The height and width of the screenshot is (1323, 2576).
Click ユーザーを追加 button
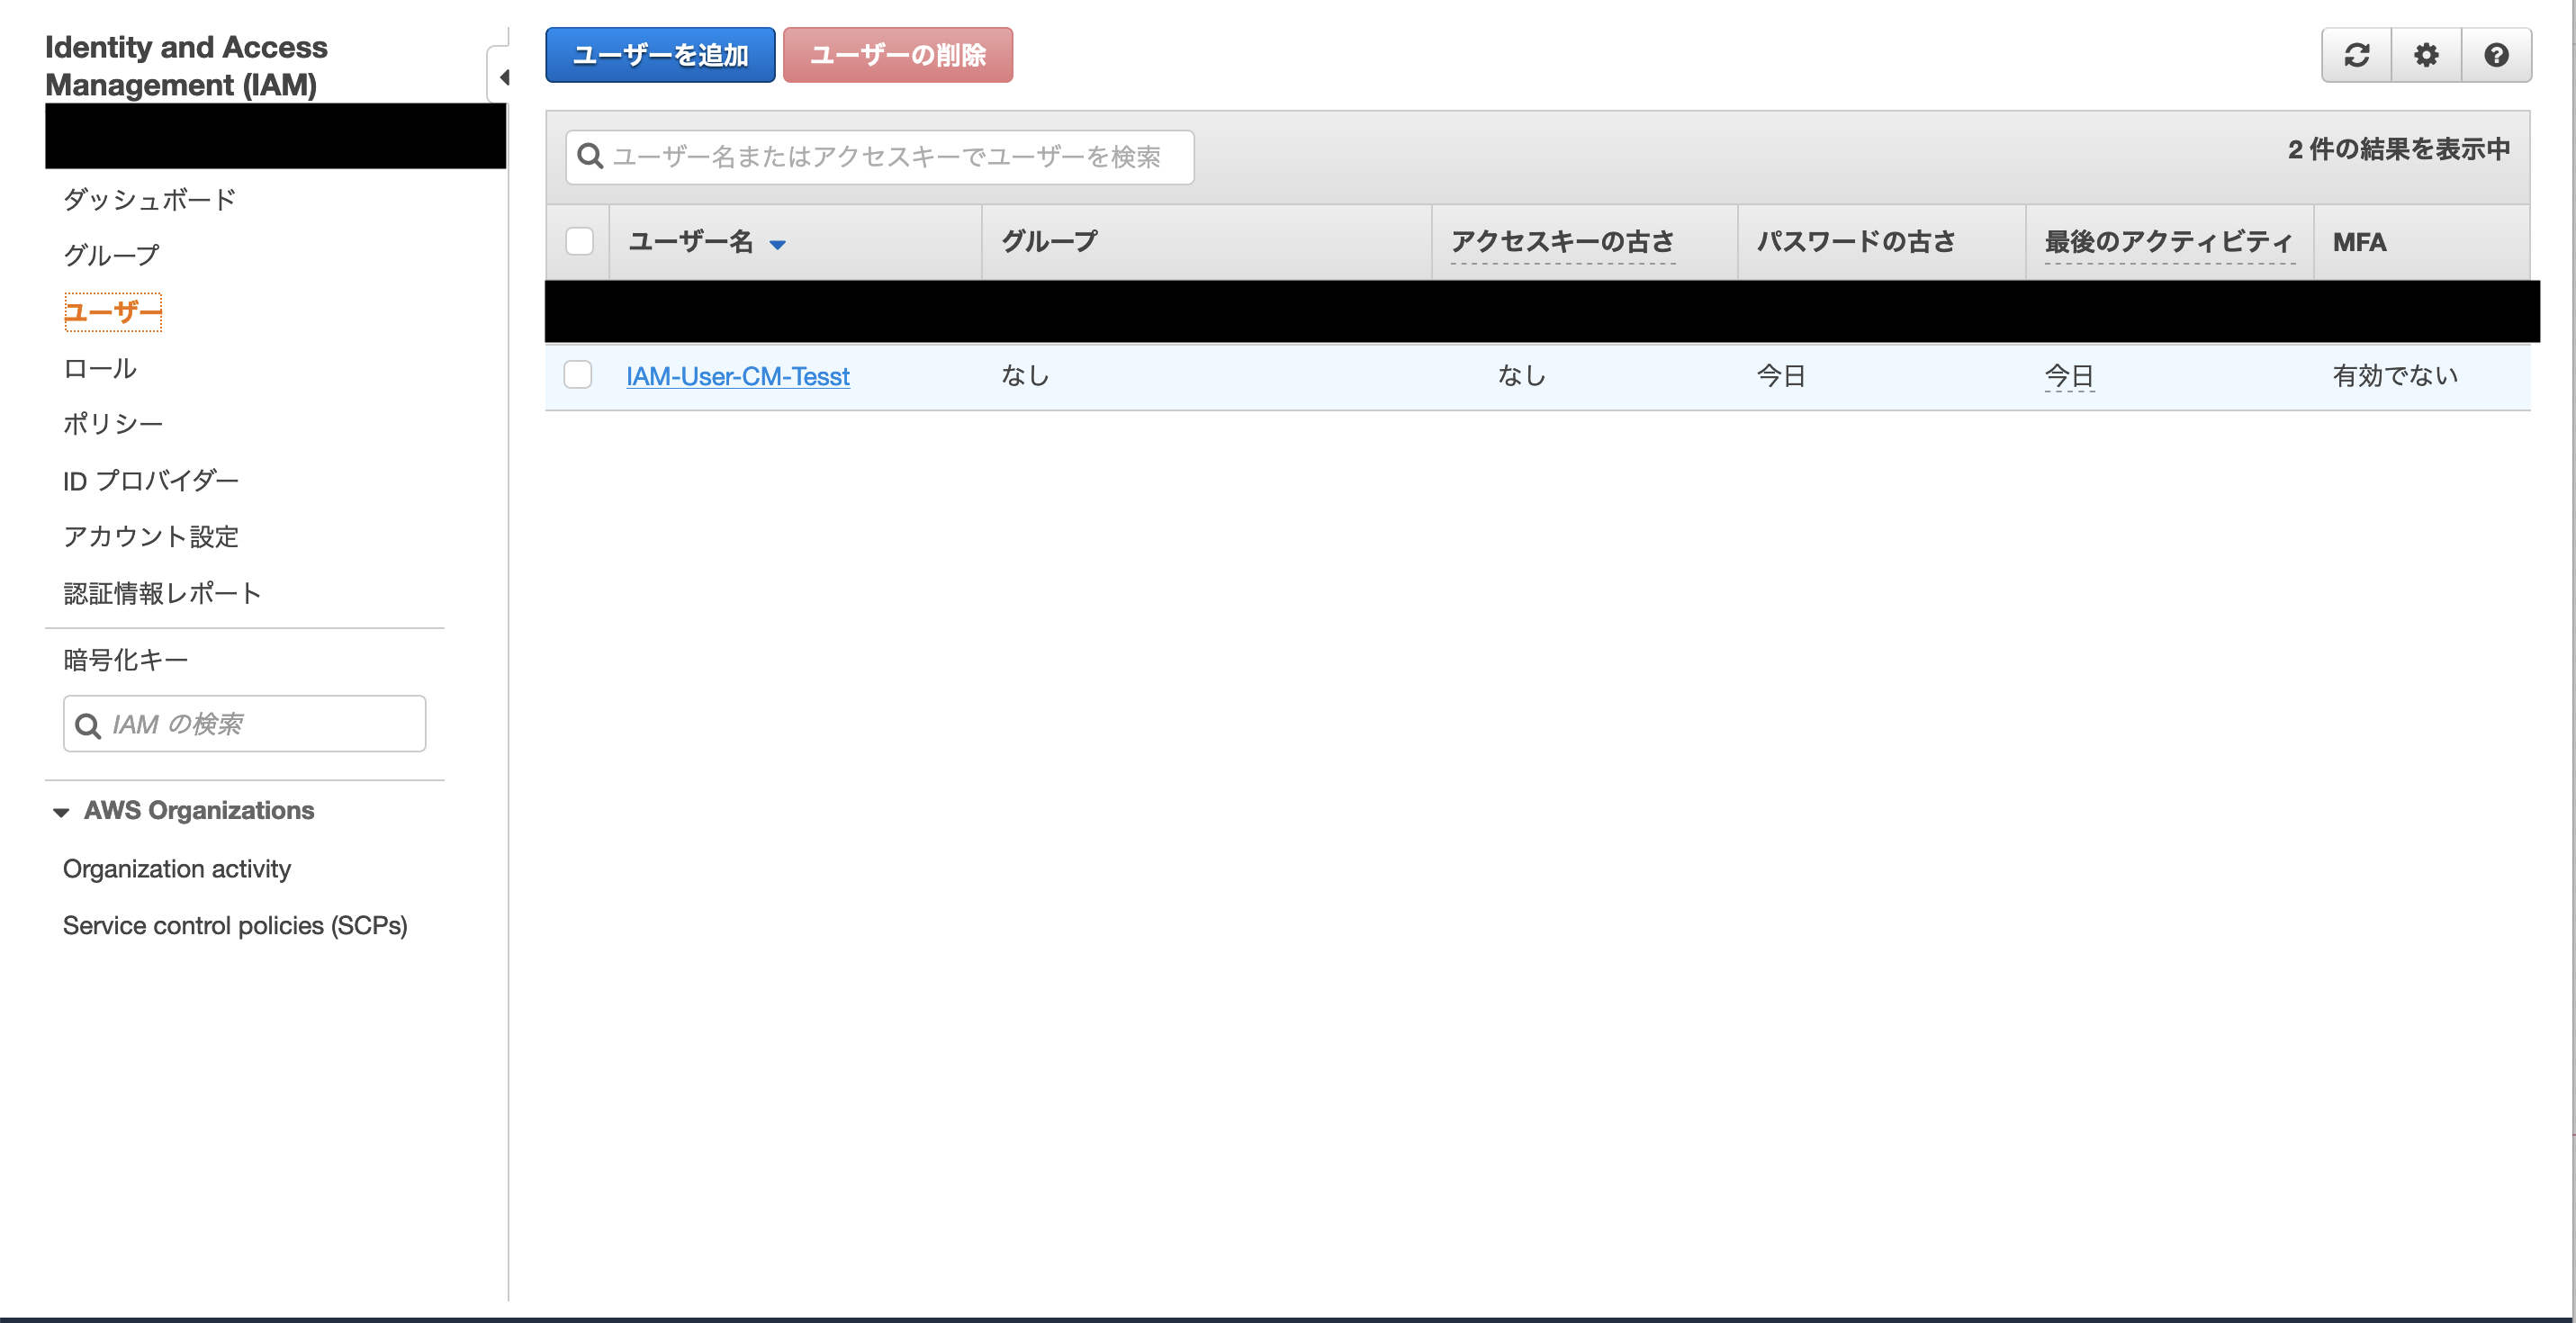(x=660, y=55)
